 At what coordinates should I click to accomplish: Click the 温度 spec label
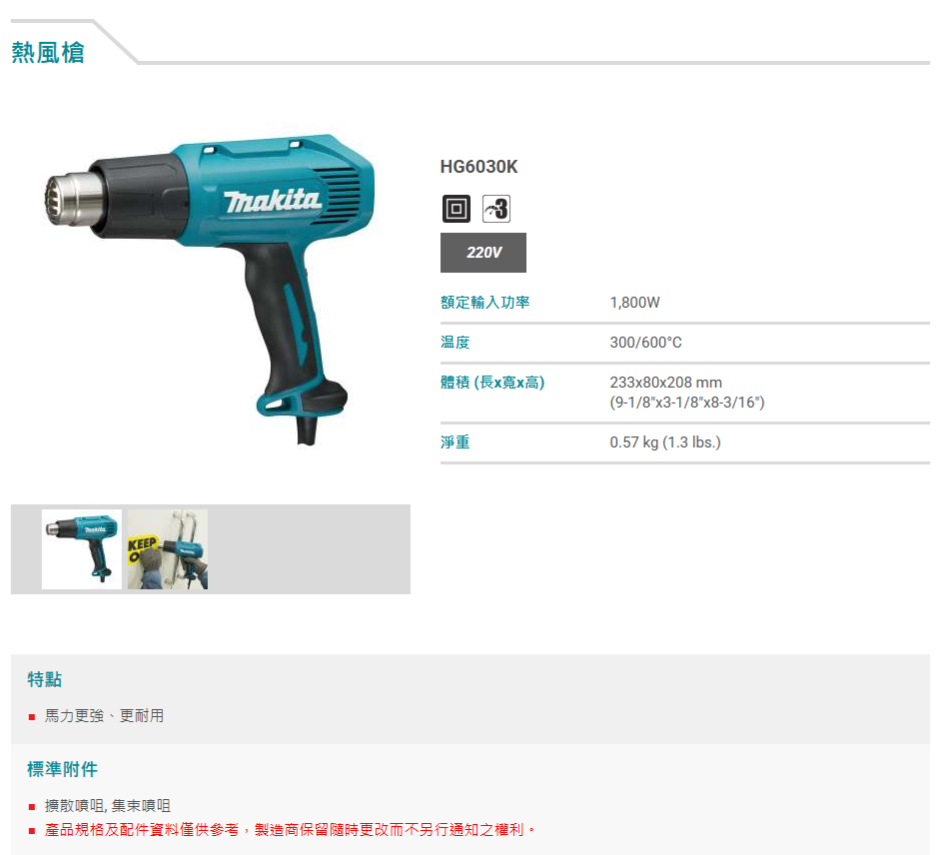coord(455,342)
